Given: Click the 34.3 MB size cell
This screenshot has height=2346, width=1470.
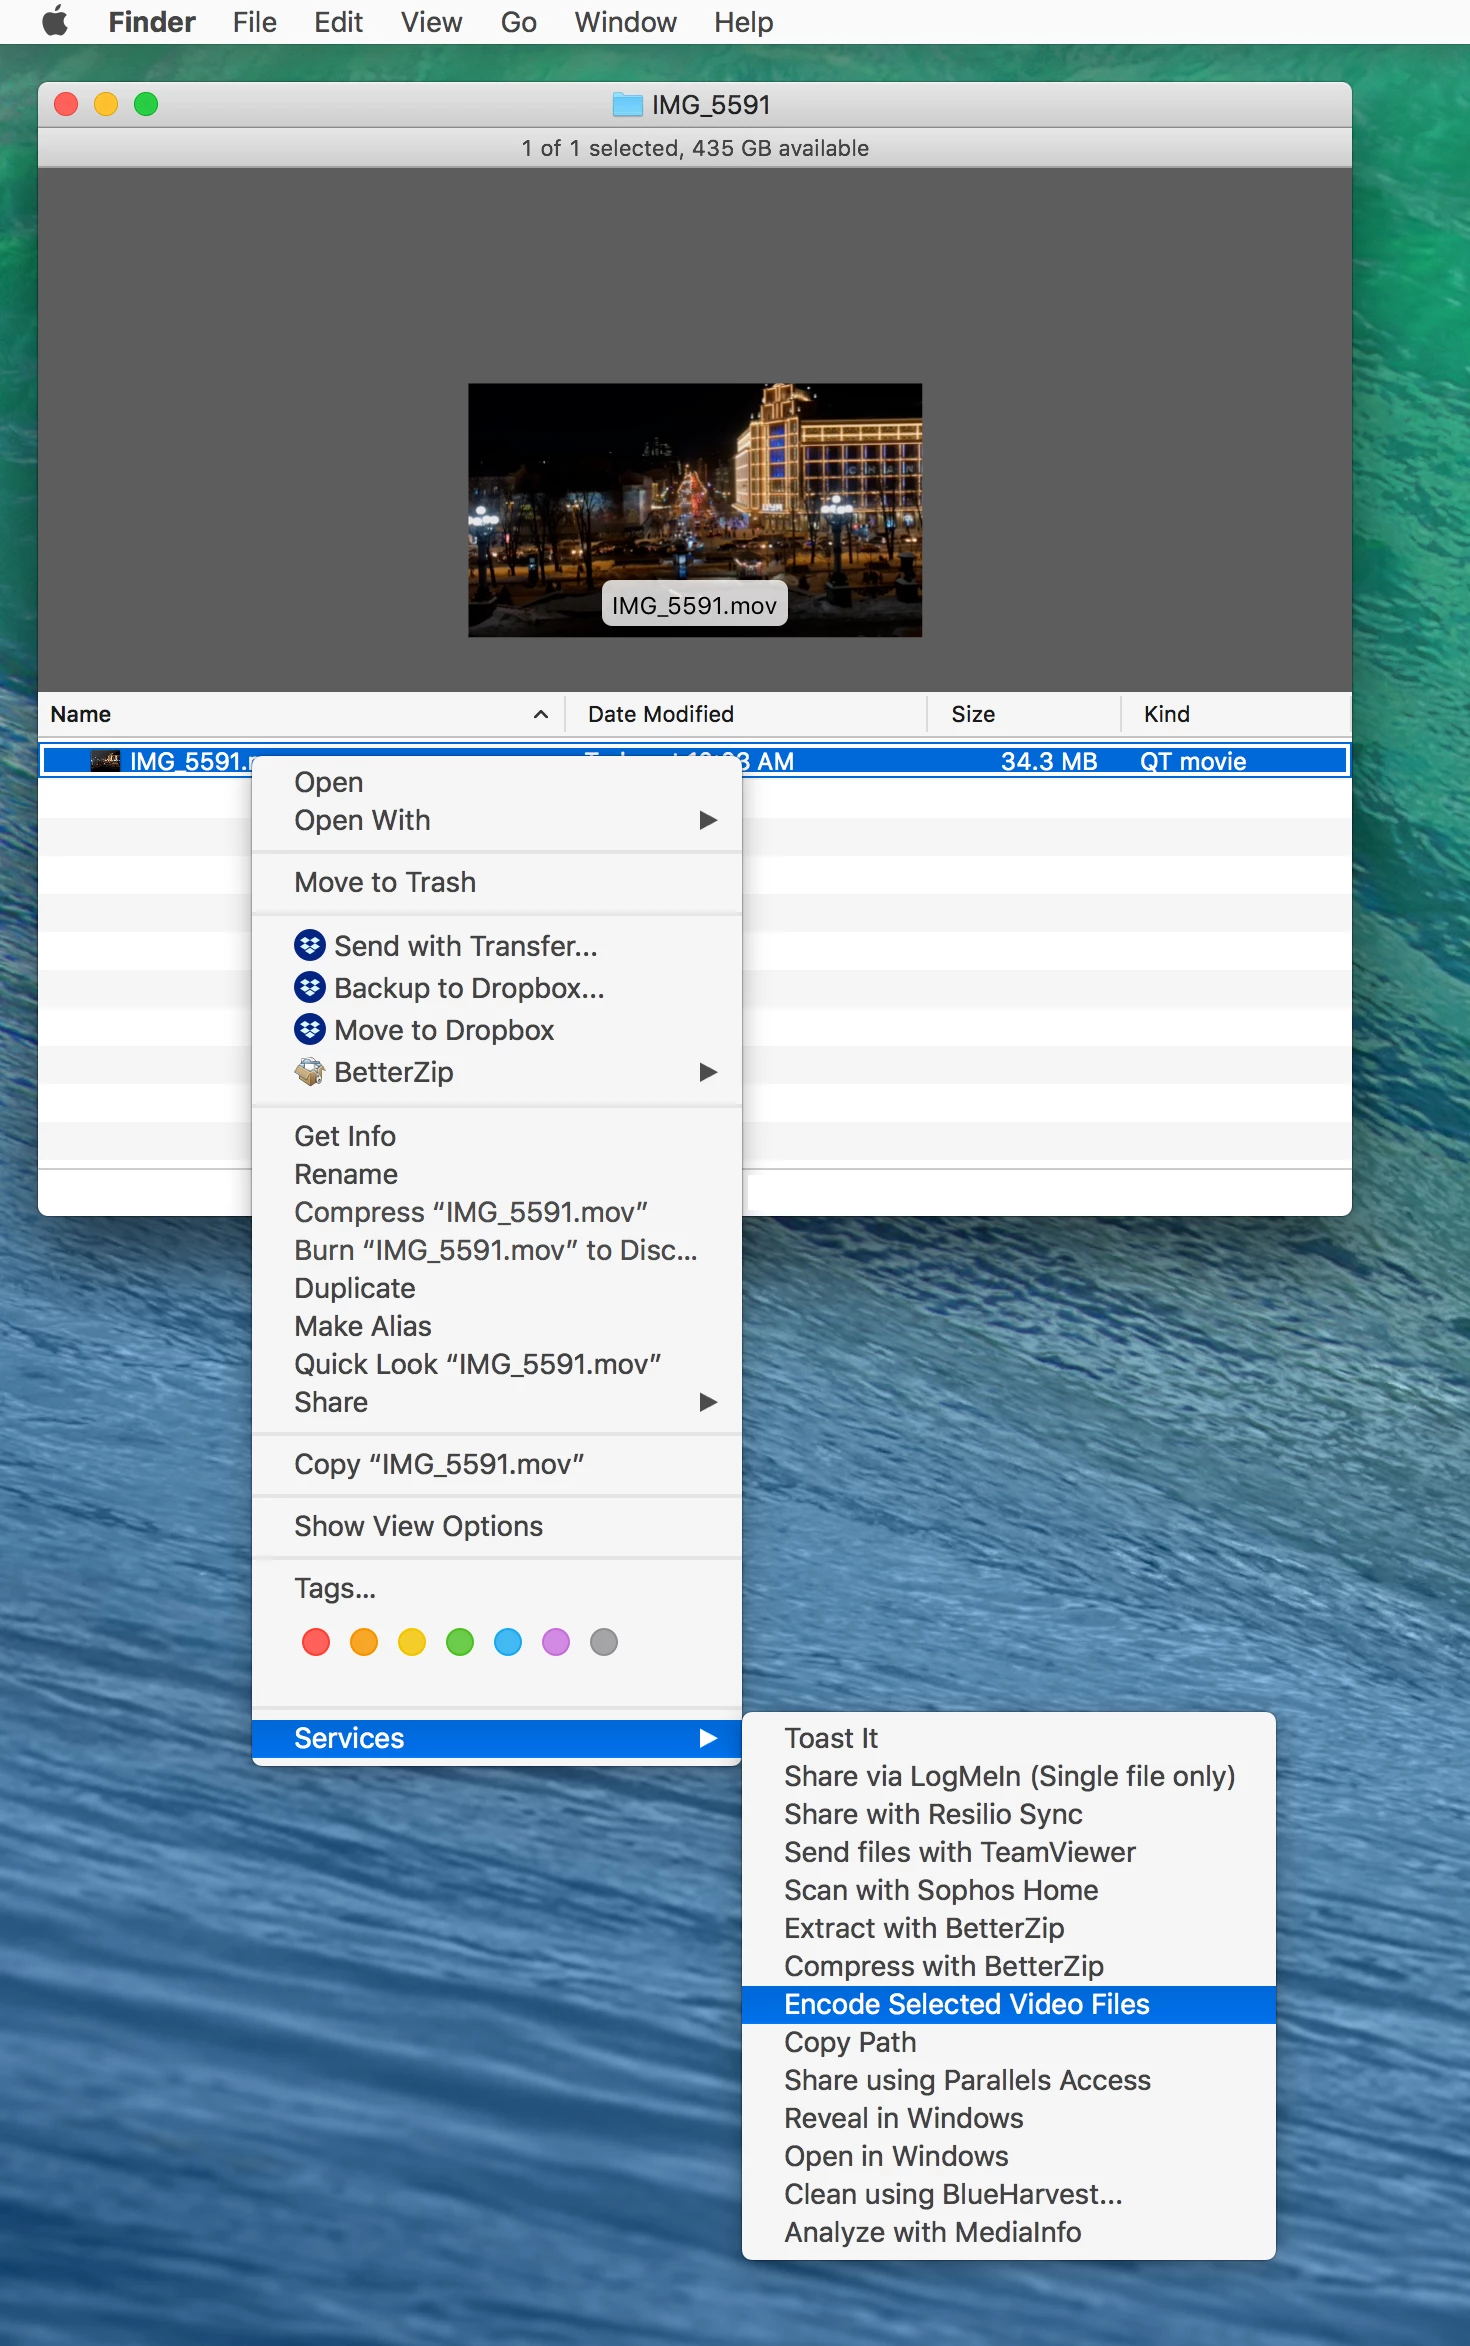Looking at the screenshot, I should click(x=1049, y=761).
